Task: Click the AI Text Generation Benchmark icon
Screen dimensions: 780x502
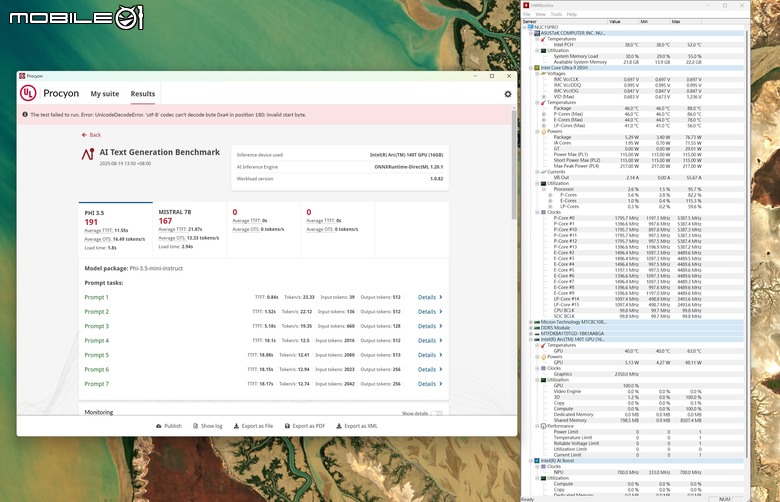Action: (x=88, y=154)
